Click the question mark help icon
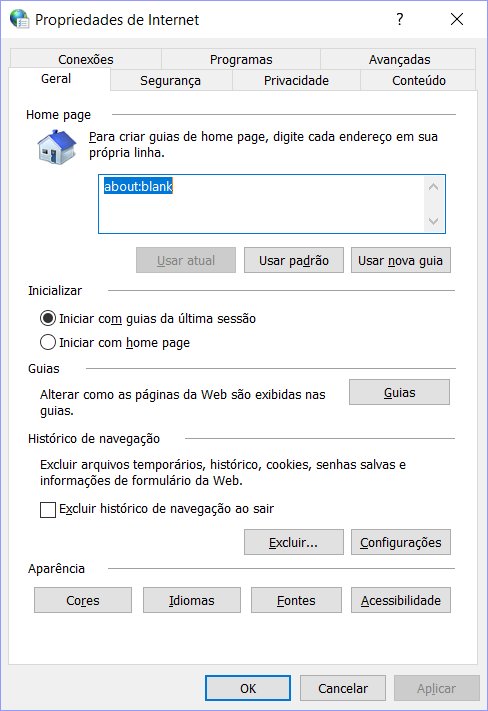 [399, 19]
